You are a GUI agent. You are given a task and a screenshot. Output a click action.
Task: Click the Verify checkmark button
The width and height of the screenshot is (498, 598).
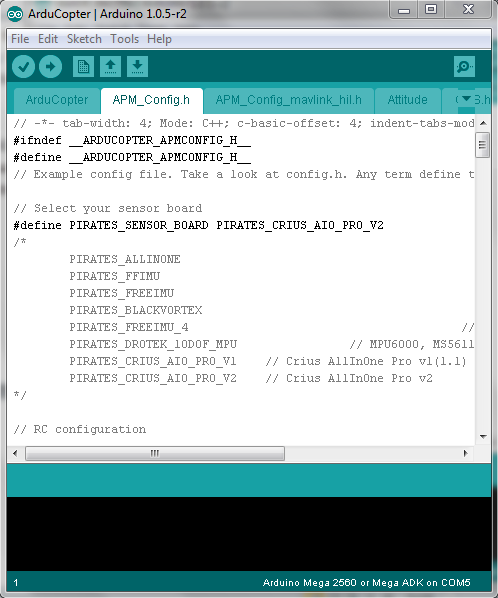23,67
